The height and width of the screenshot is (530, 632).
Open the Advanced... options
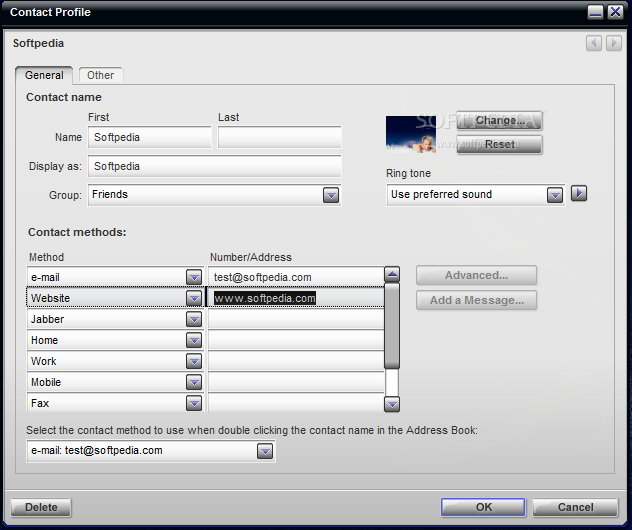tap(476, 275)
